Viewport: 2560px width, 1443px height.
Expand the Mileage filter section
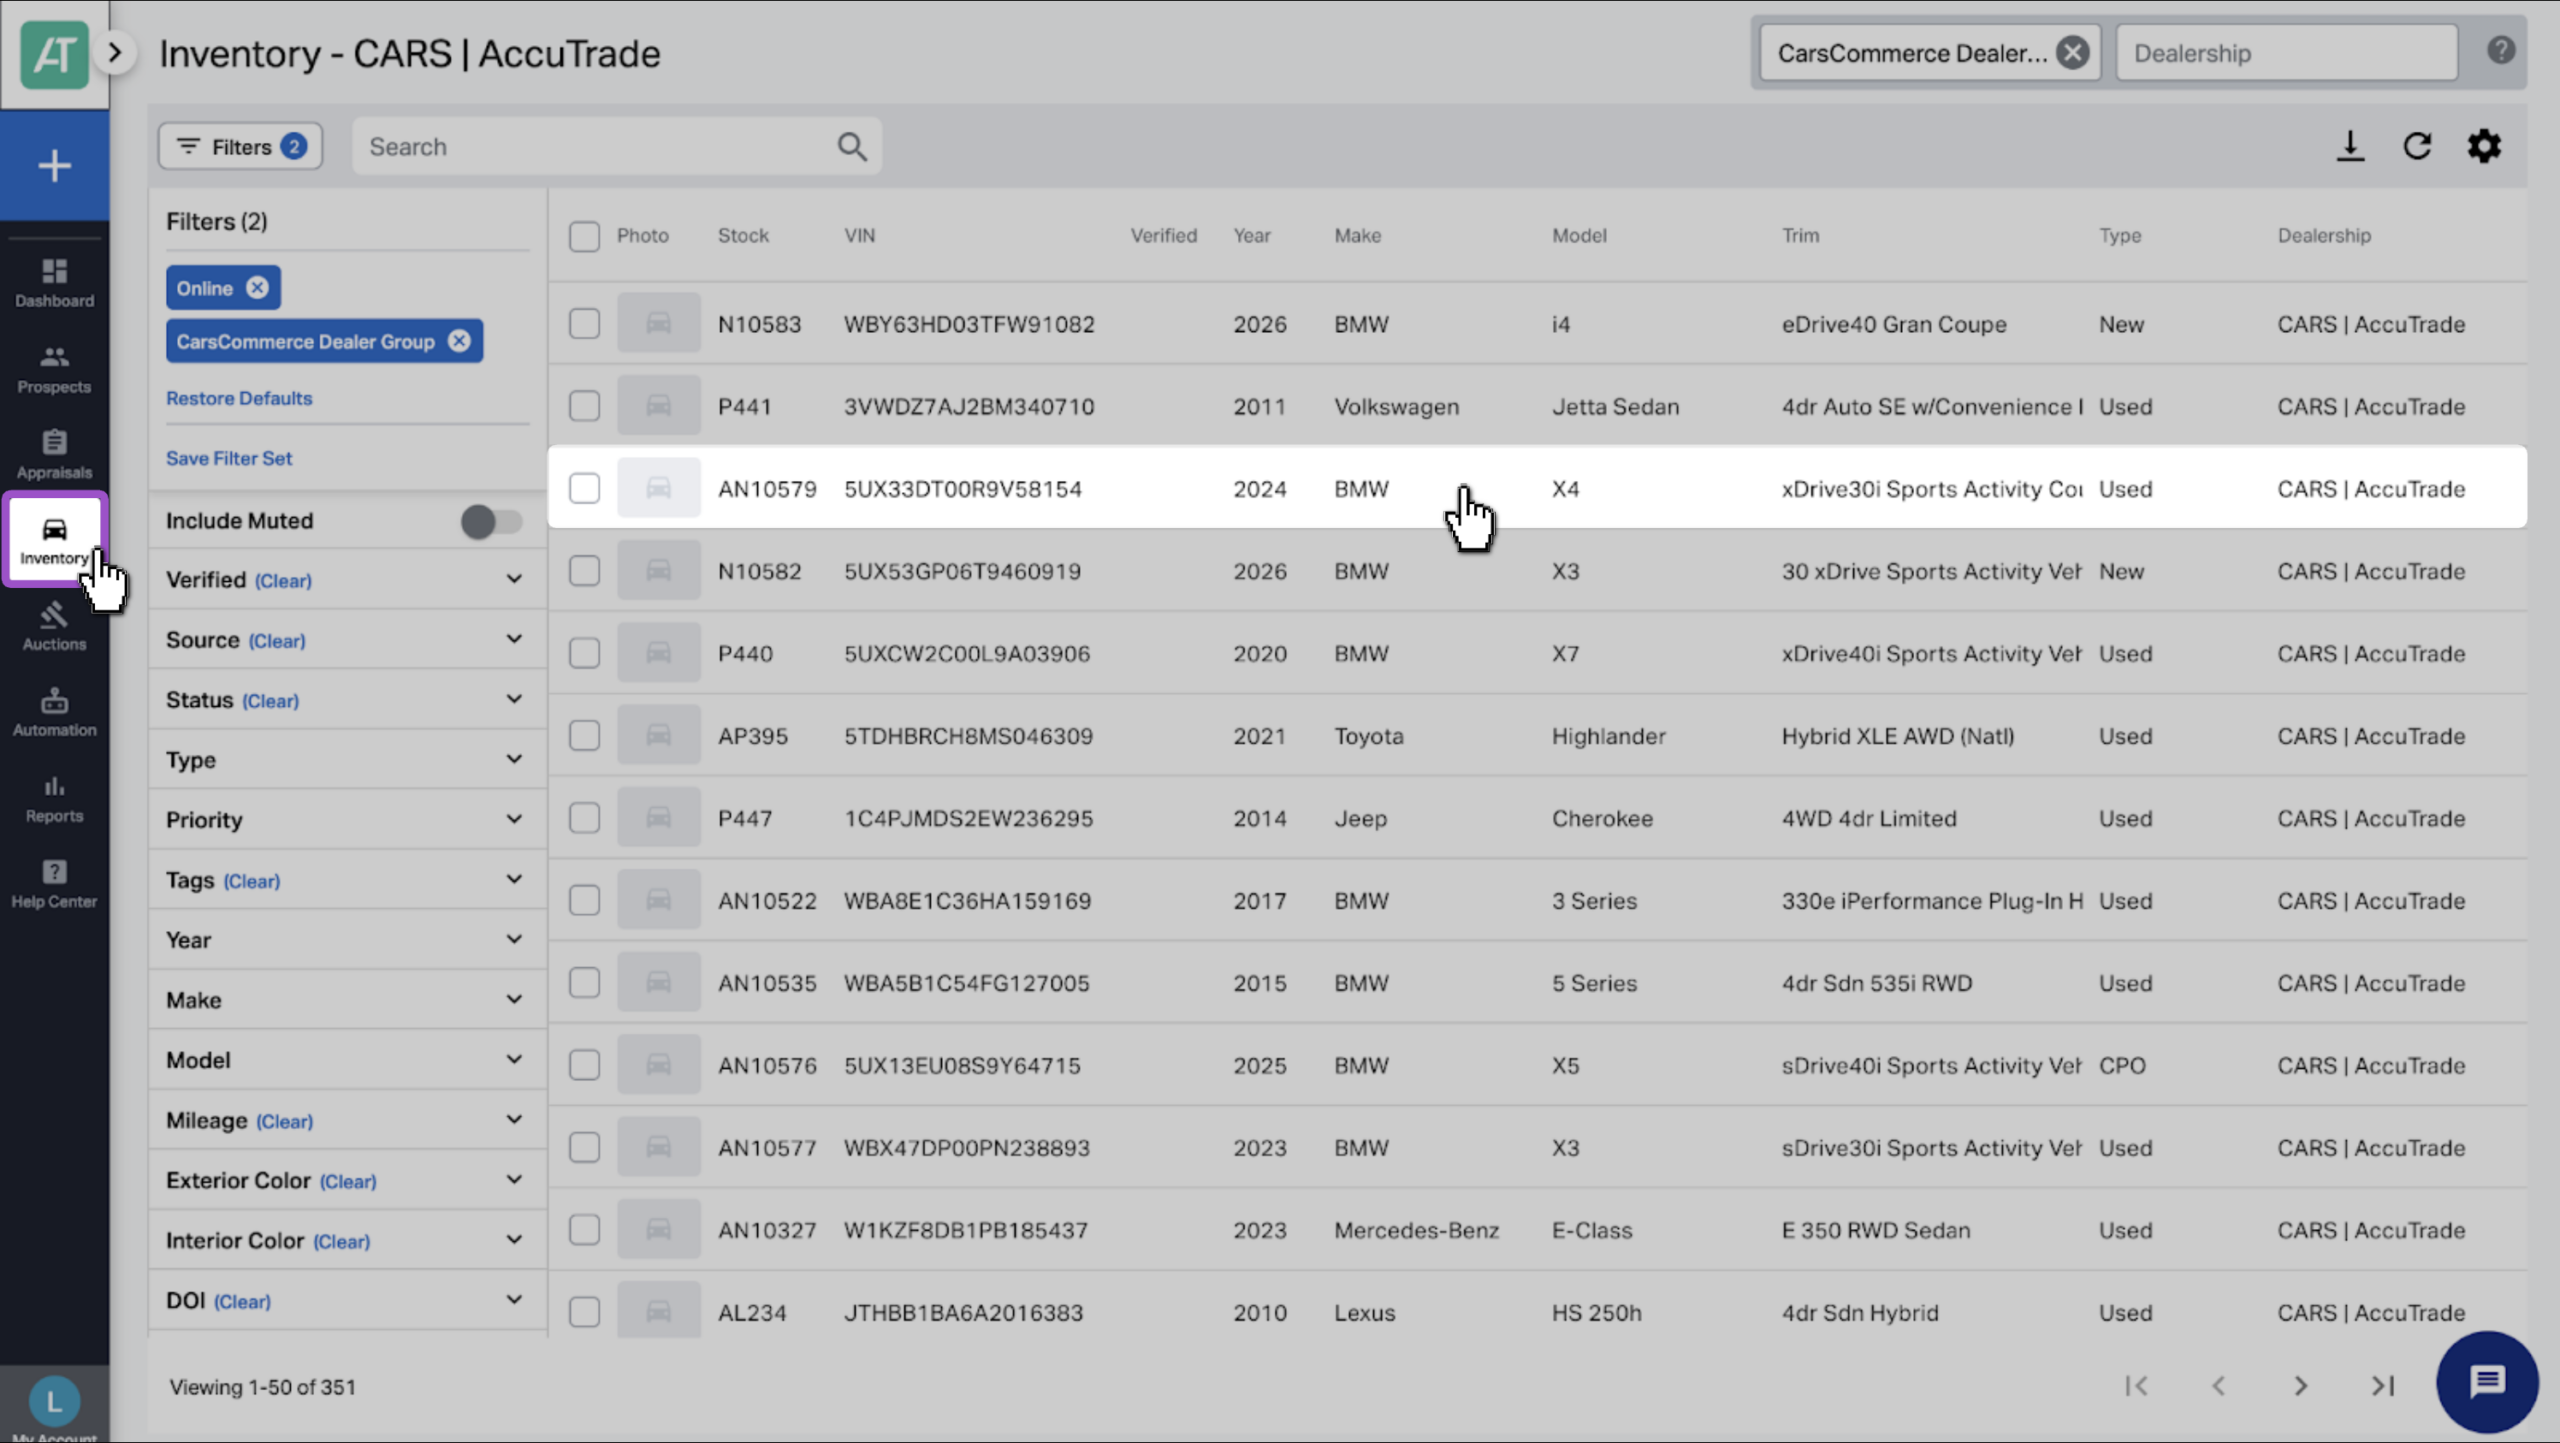pyautogui.click(x=514, y=1119)
